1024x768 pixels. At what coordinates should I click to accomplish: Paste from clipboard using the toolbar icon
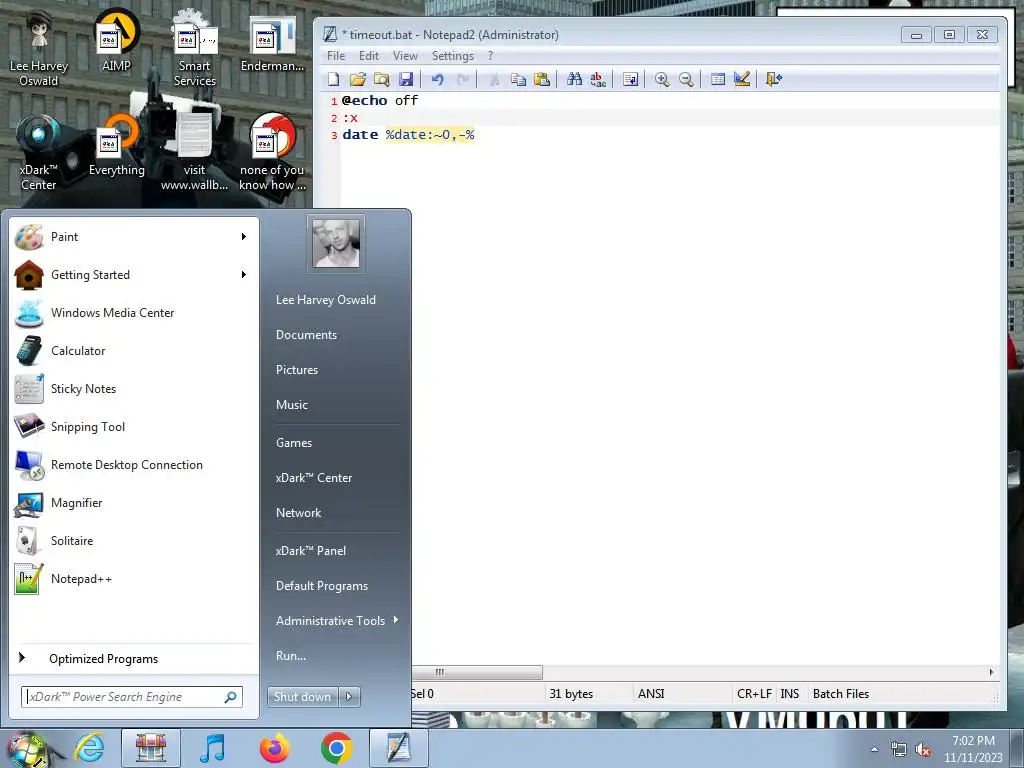pyautogui.click(x=542, y=79)
